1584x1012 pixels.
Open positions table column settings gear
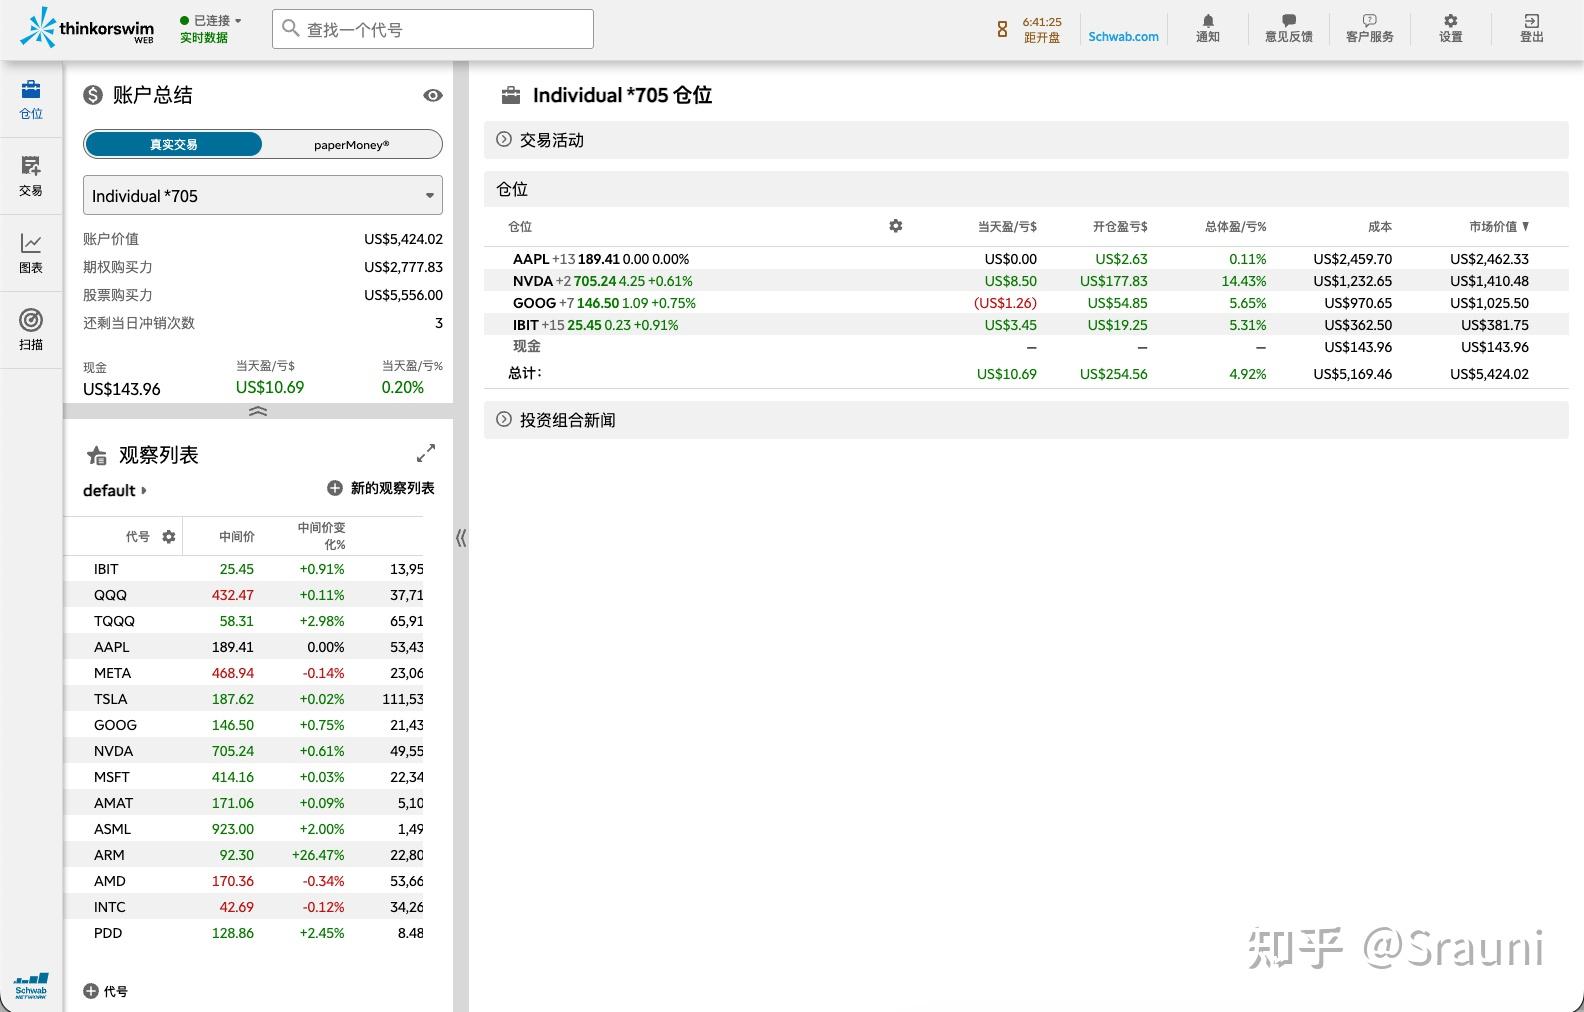click(x=896, y=226)
